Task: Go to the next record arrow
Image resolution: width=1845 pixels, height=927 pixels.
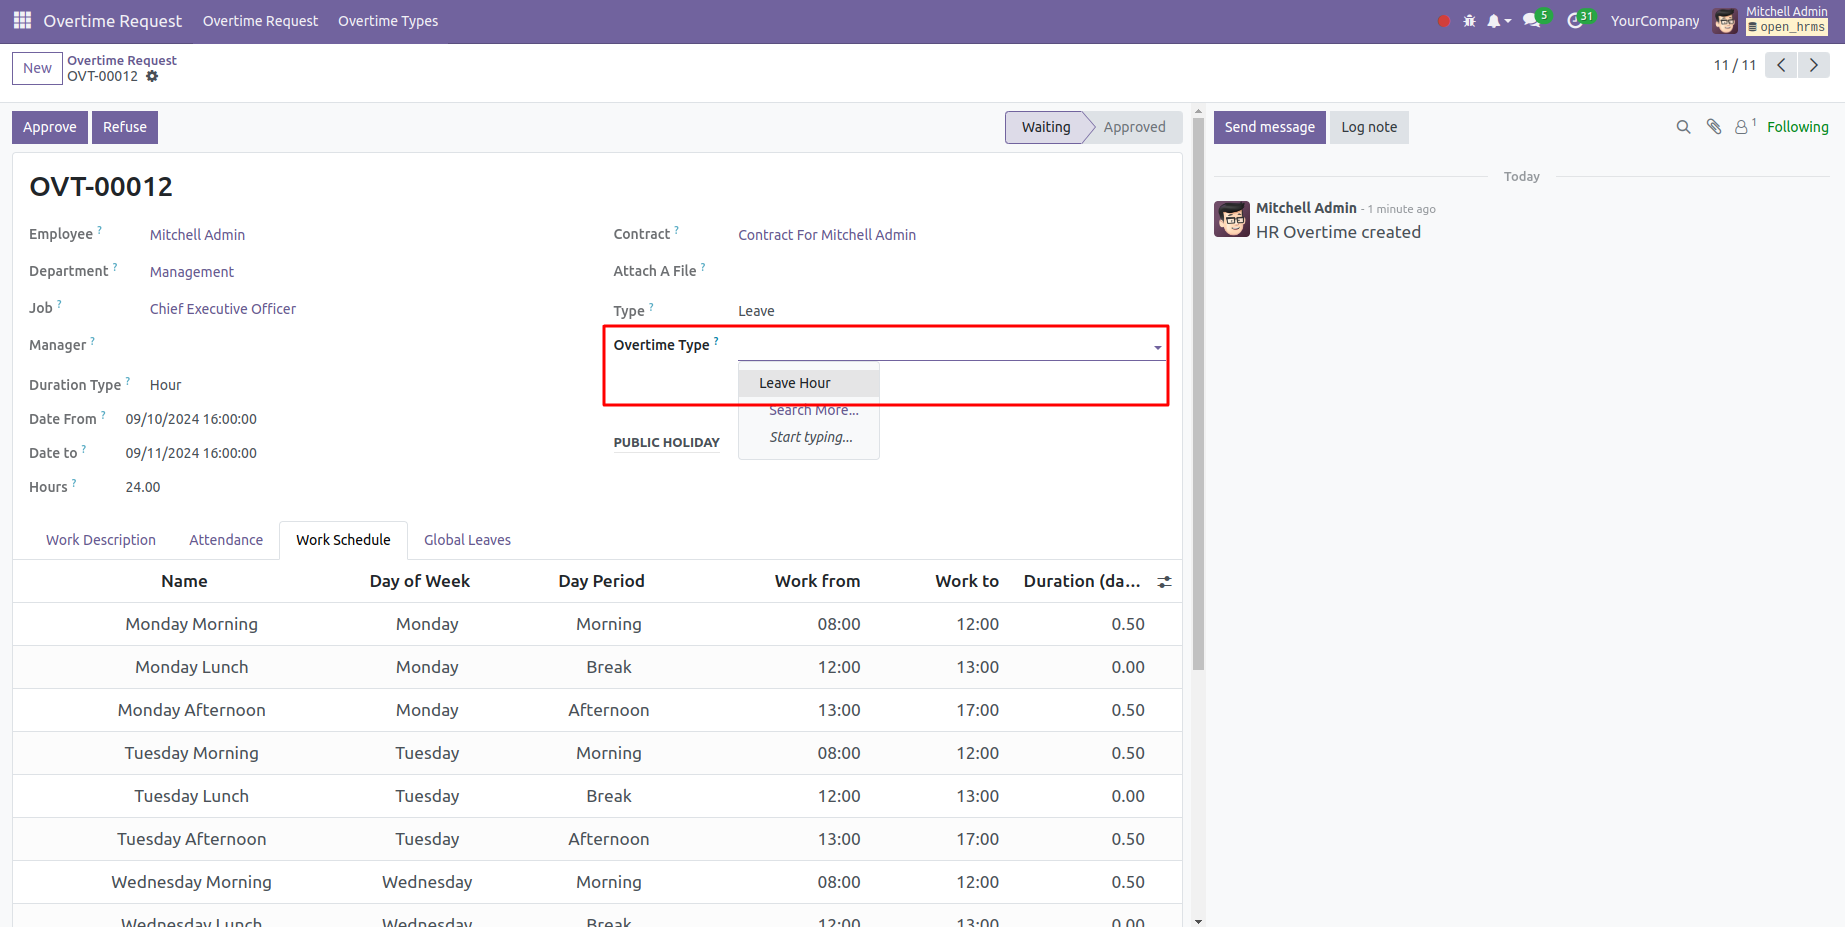Action: coord(1814,65)
